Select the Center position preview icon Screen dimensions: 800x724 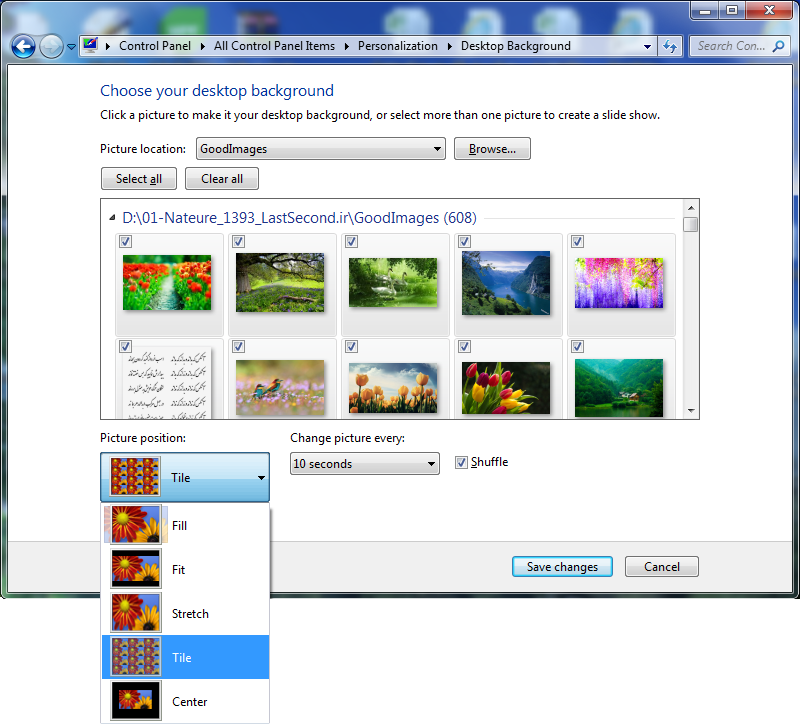pyautogui.click(x=136, y=701)
